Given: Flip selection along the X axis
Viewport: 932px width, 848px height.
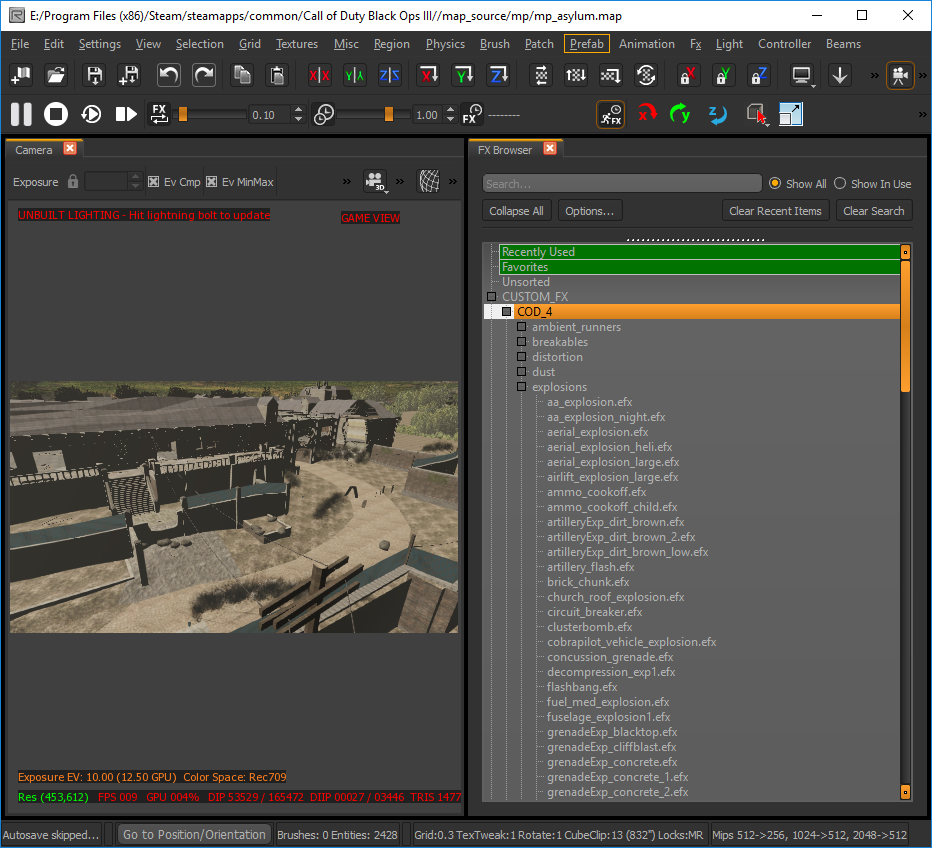Looking at the screenshot, I should (x=319, y=75).
